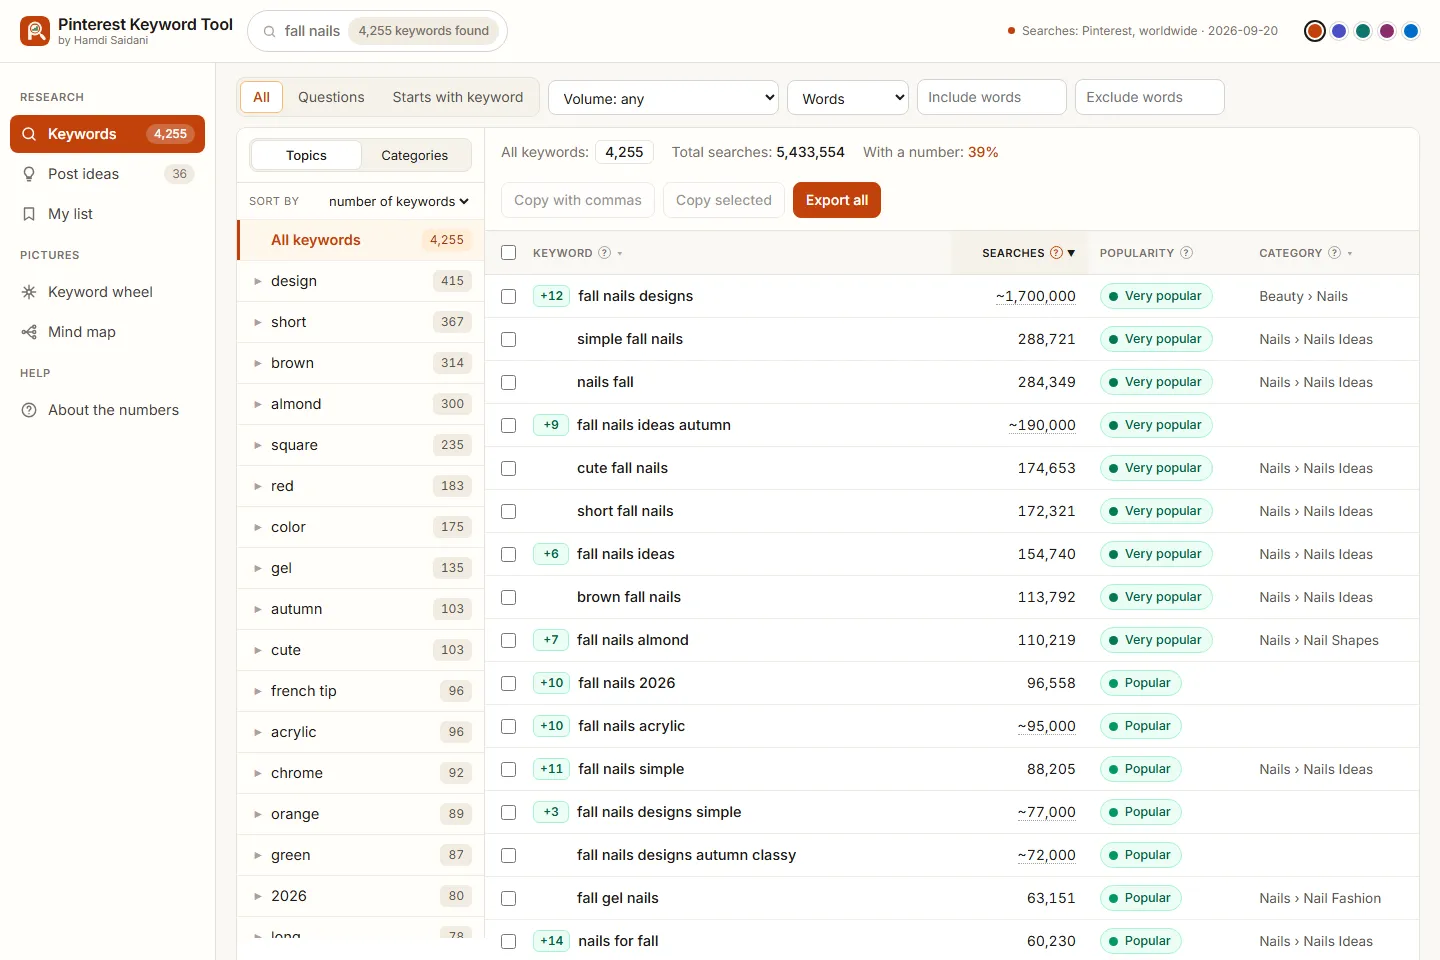Switch to the All filter tab
The image size is (1440, 960).
pos(261,97)
